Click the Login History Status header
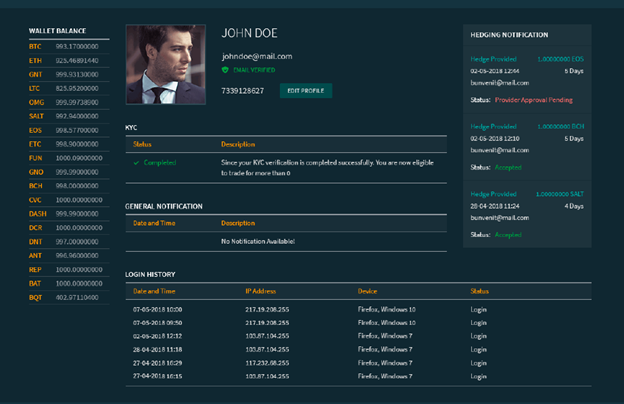Screen dimensions: 624x404 [x=480, y=291]
